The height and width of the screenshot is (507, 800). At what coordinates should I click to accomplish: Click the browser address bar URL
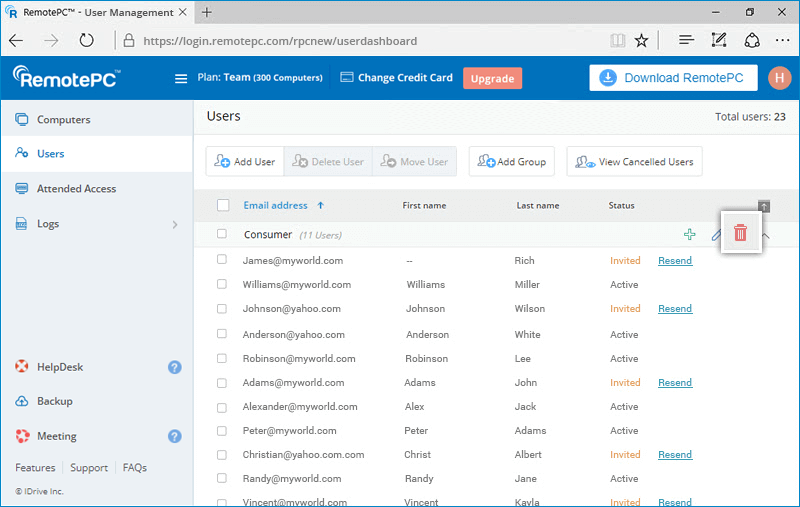(280, 41)
